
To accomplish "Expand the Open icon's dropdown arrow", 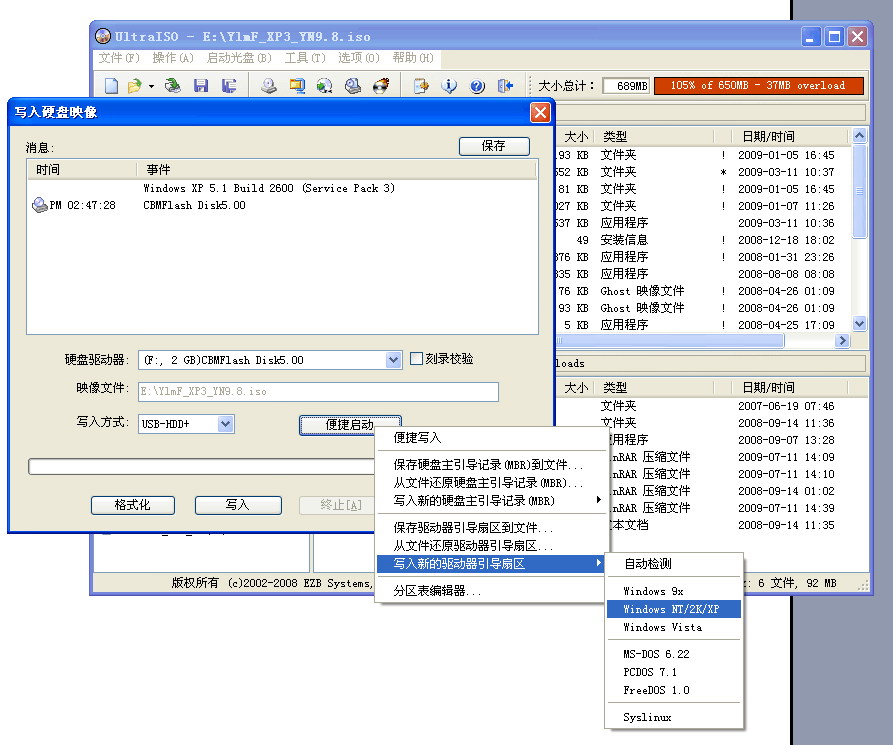I will point(151,87).
